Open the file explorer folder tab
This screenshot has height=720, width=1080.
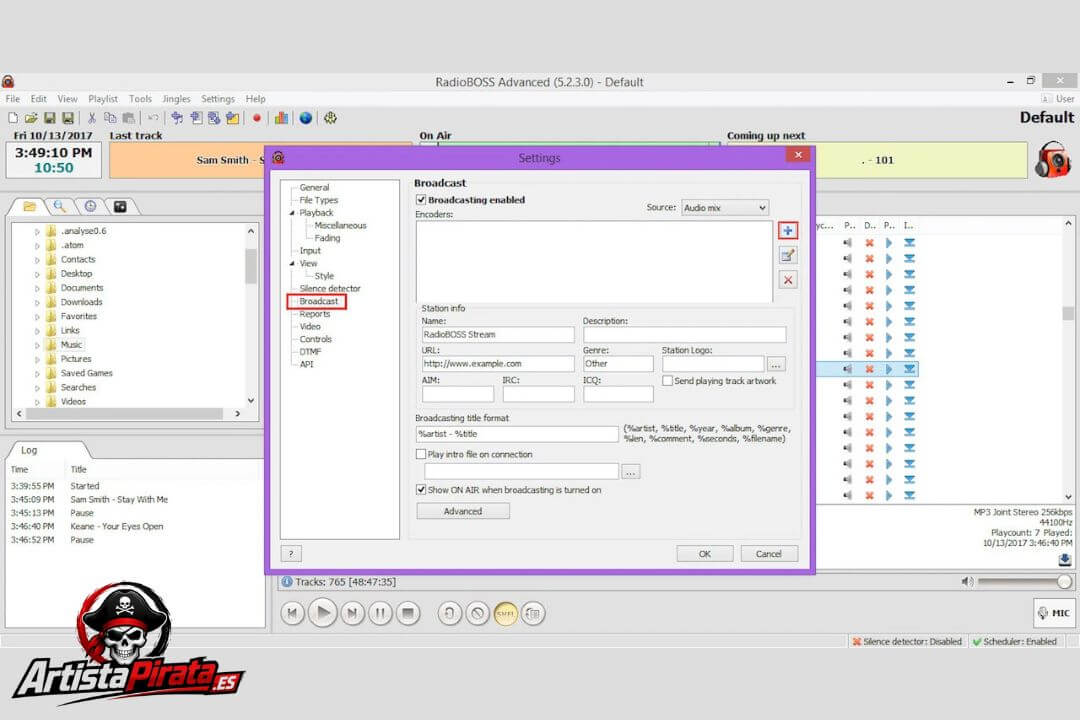click(x=30, y=206)
